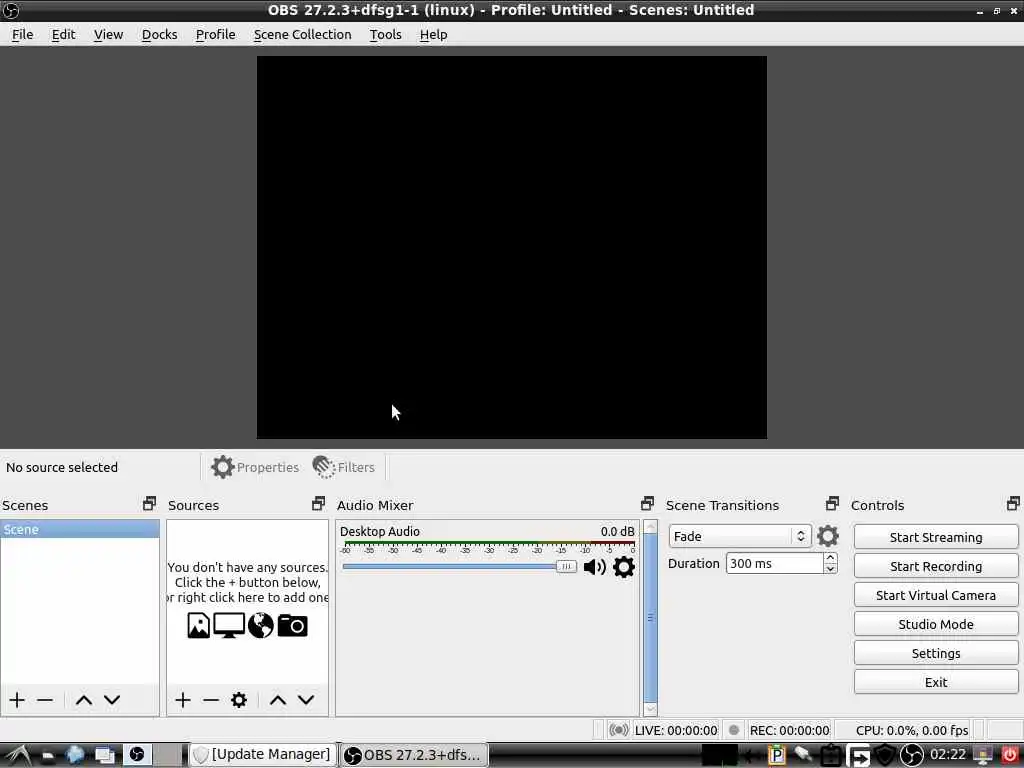Open source Properties with the gear icon
Viewport: 1024px width, 768px height.
(255, 467)
